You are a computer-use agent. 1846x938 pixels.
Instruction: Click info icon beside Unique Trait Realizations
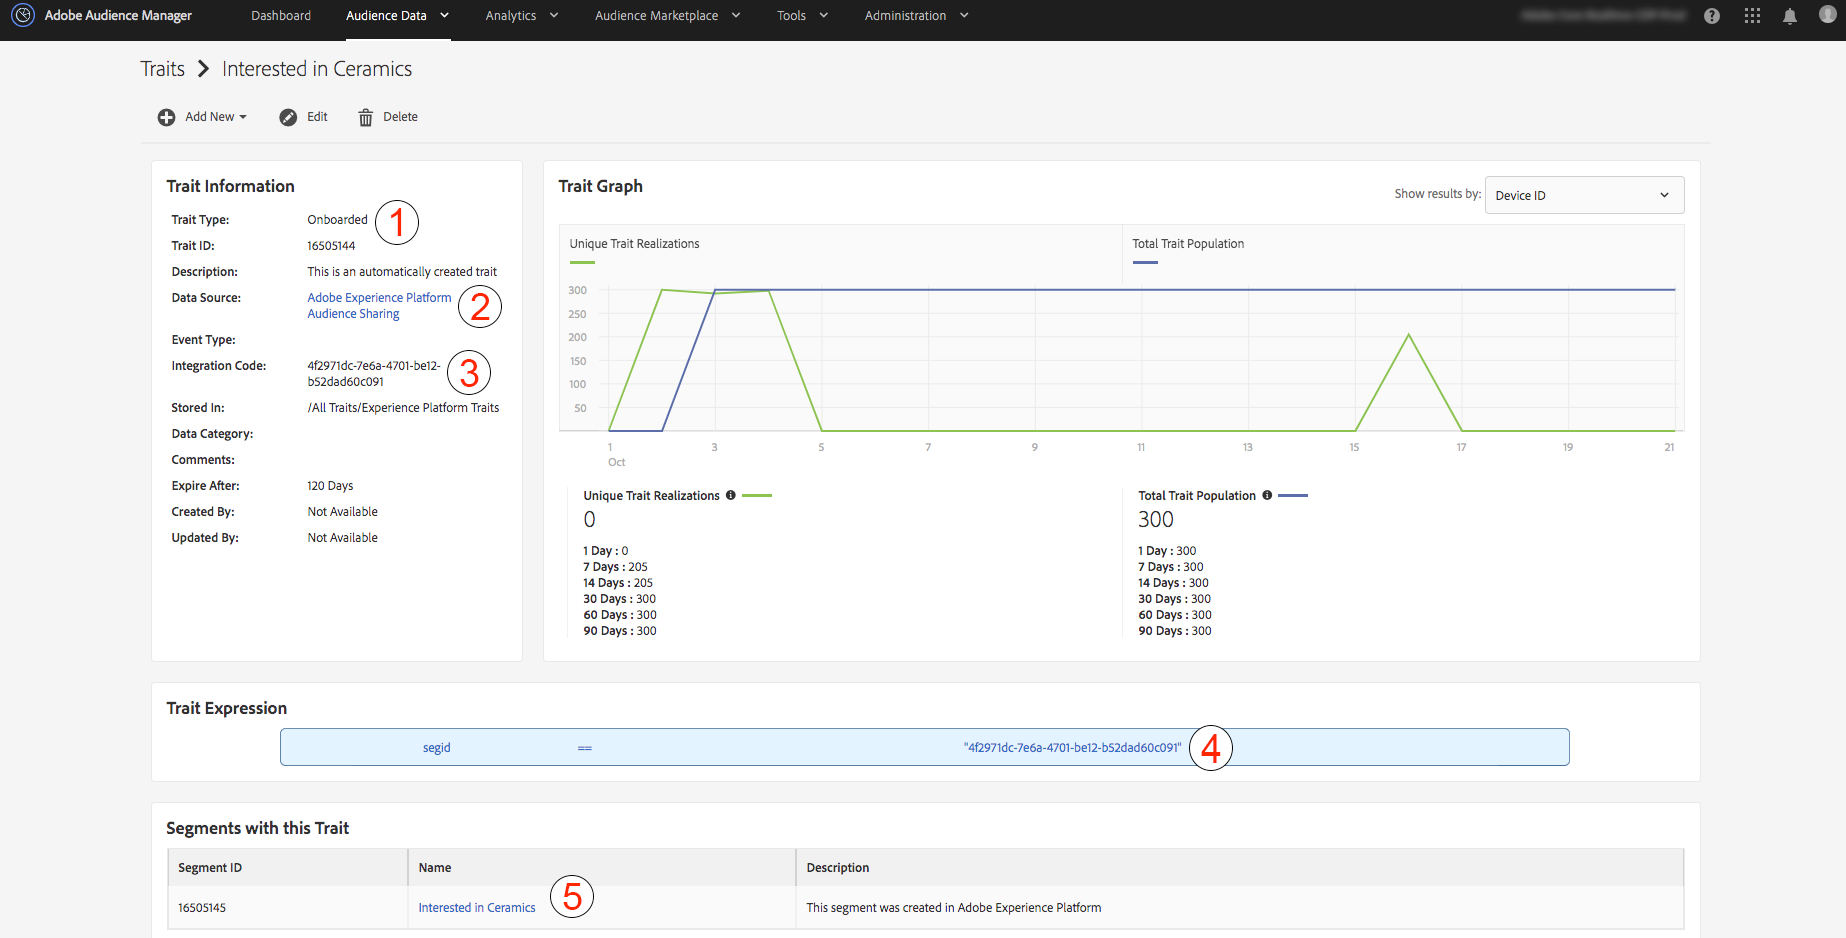click(731, 495)
